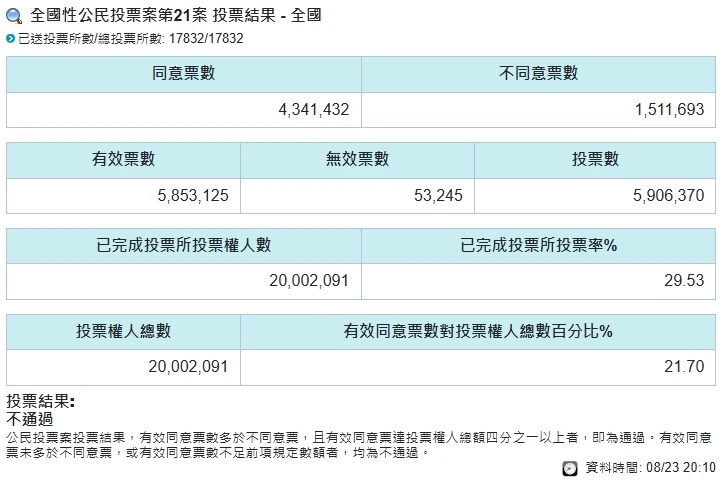Click the 無效票數 header cell
The width and height of the screenshot is (726, 484).
coord(357,159)
